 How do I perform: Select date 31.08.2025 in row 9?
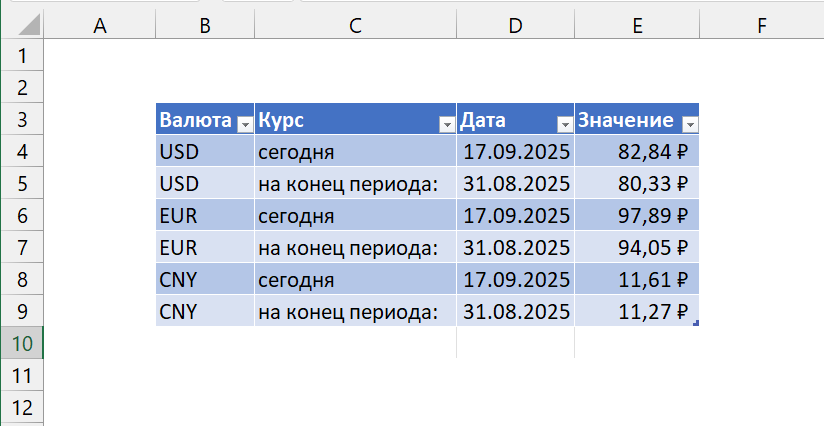516,311
